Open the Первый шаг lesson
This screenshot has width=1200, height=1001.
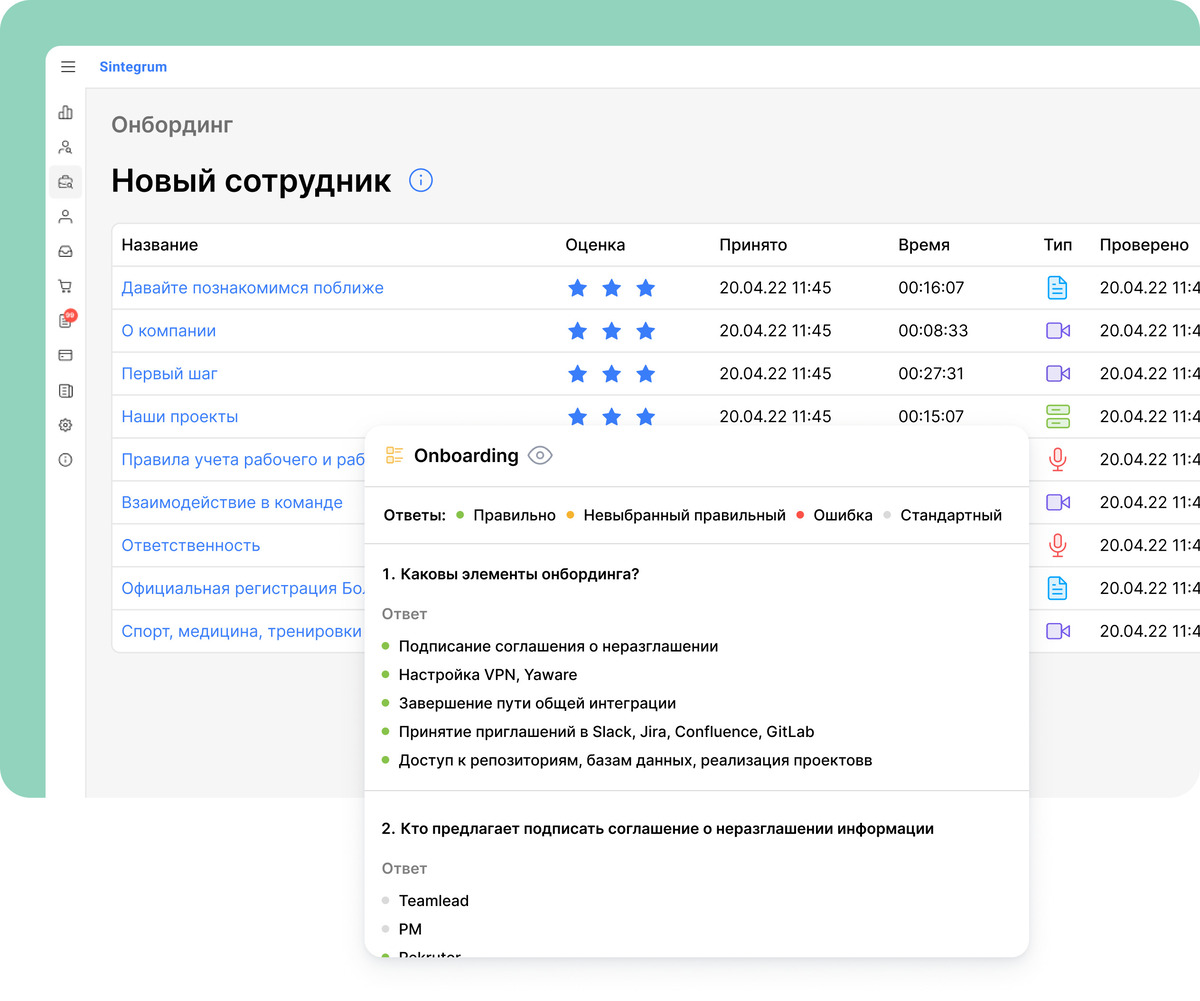[x=169, y=374]
